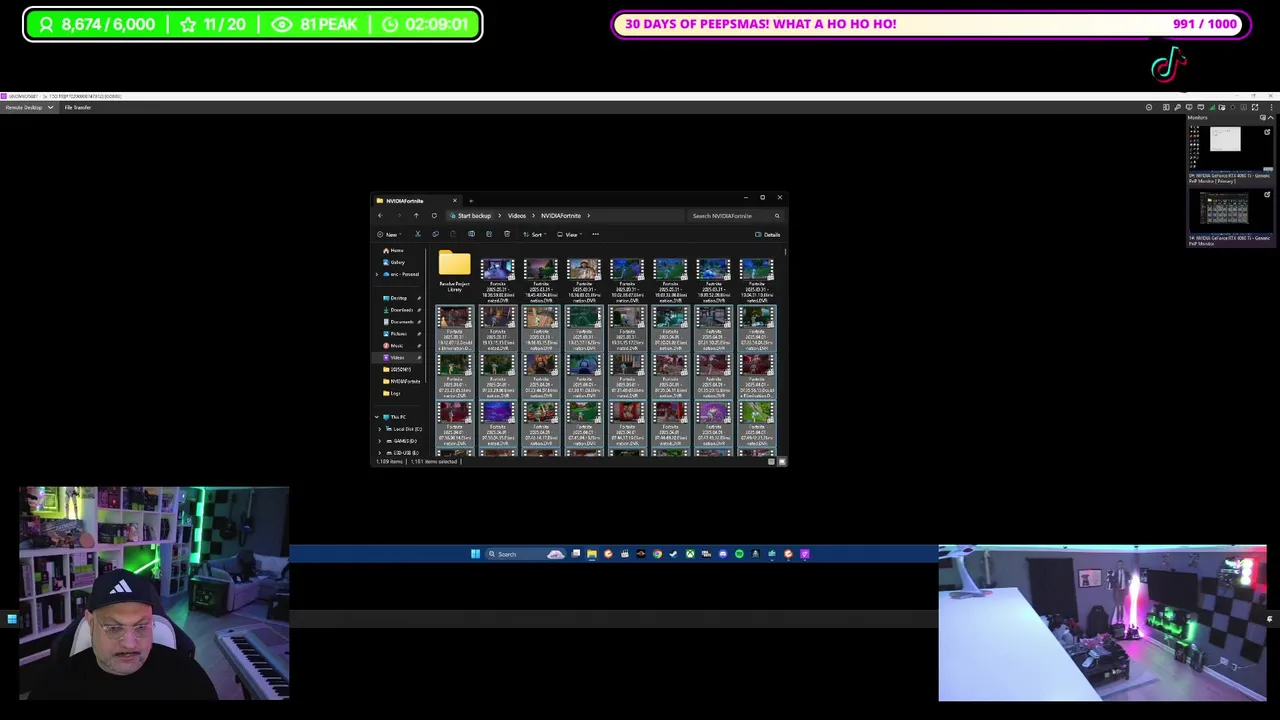The height and width of the screenshot is (720, 1280).
Task: Switch Explorer to large thumbnails view icon
Action: (782, 461)
